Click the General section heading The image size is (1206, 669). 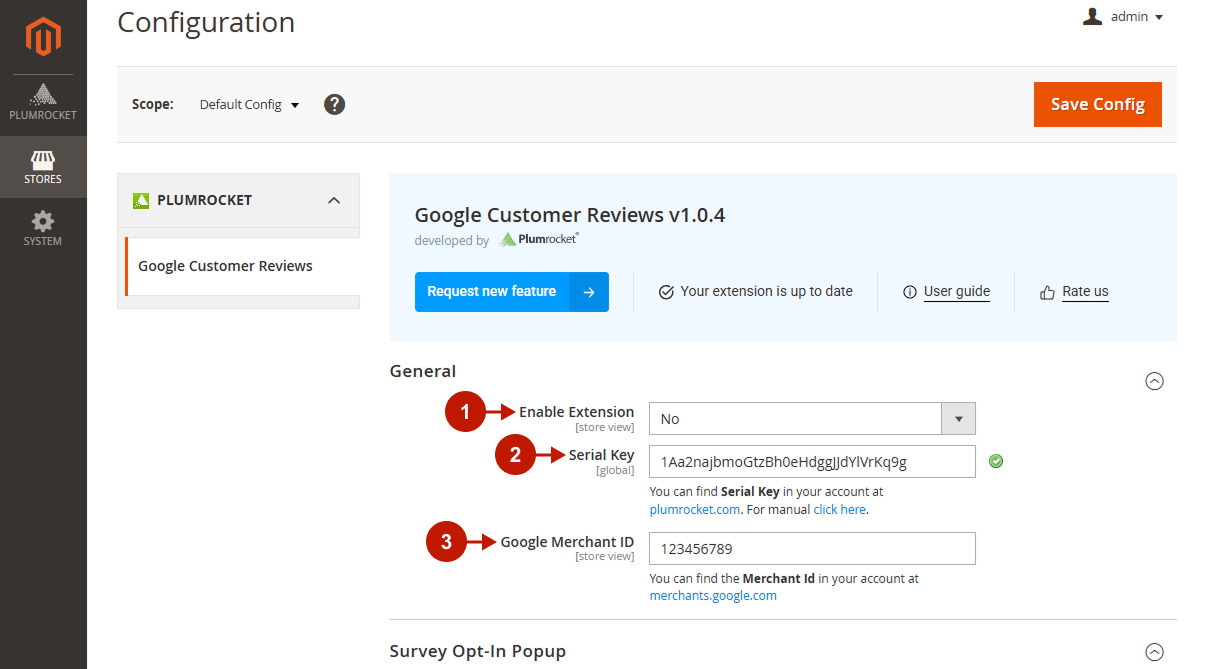423,371
